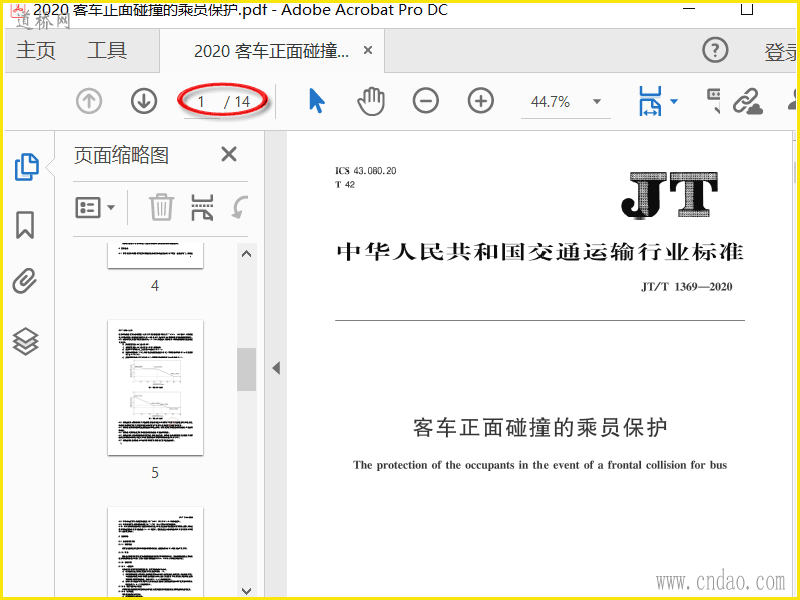Click the heading 中华人民共和国交通运输行业标准
The height and width of the screenshot is (600, 800).
(540, 252)
